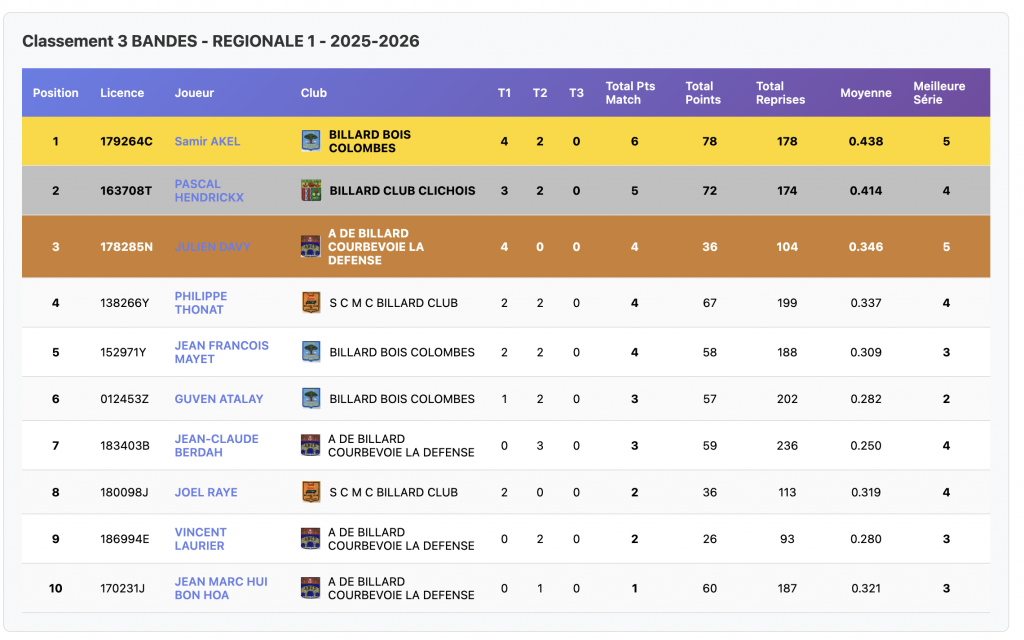This screenshot has width=1024, height=640.
Task: Click licence number 179264C
Action: (126, 141)
